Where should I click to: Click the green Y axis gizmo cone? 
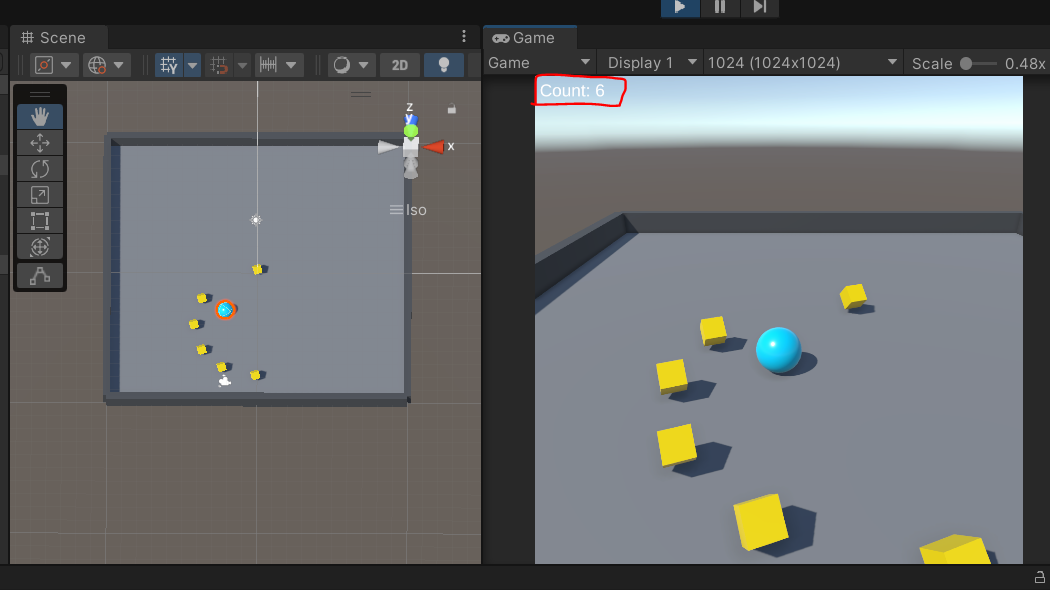click(410, 131)
